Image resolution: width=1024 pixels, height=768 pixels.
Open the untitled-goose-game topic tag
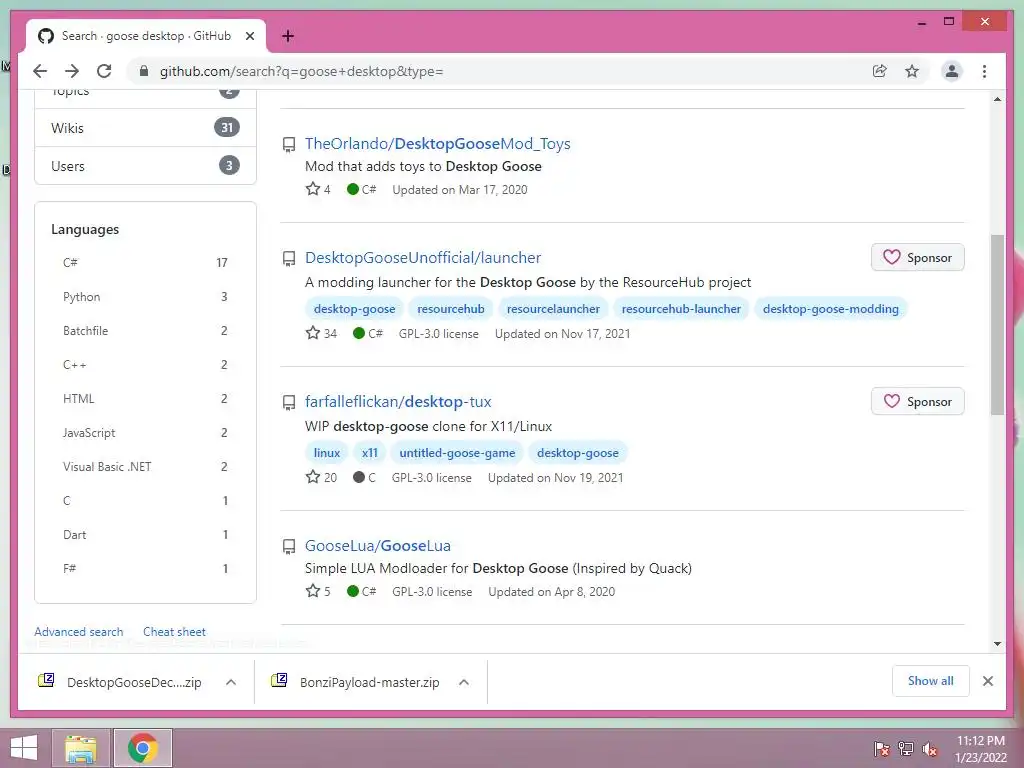point(457,453)
